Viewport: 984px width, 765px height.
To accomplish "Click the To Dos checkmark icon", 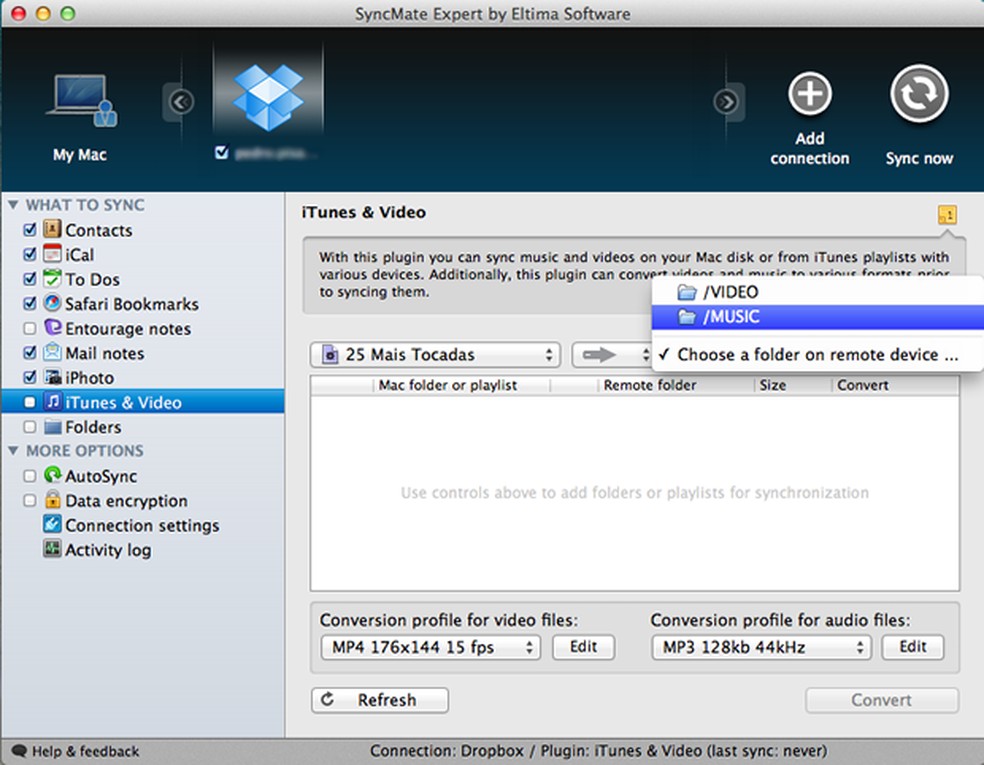I will 52,278.
